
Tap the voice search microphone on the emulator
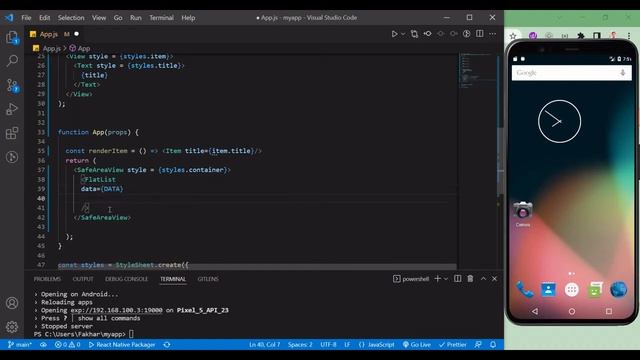pos(623,73)
